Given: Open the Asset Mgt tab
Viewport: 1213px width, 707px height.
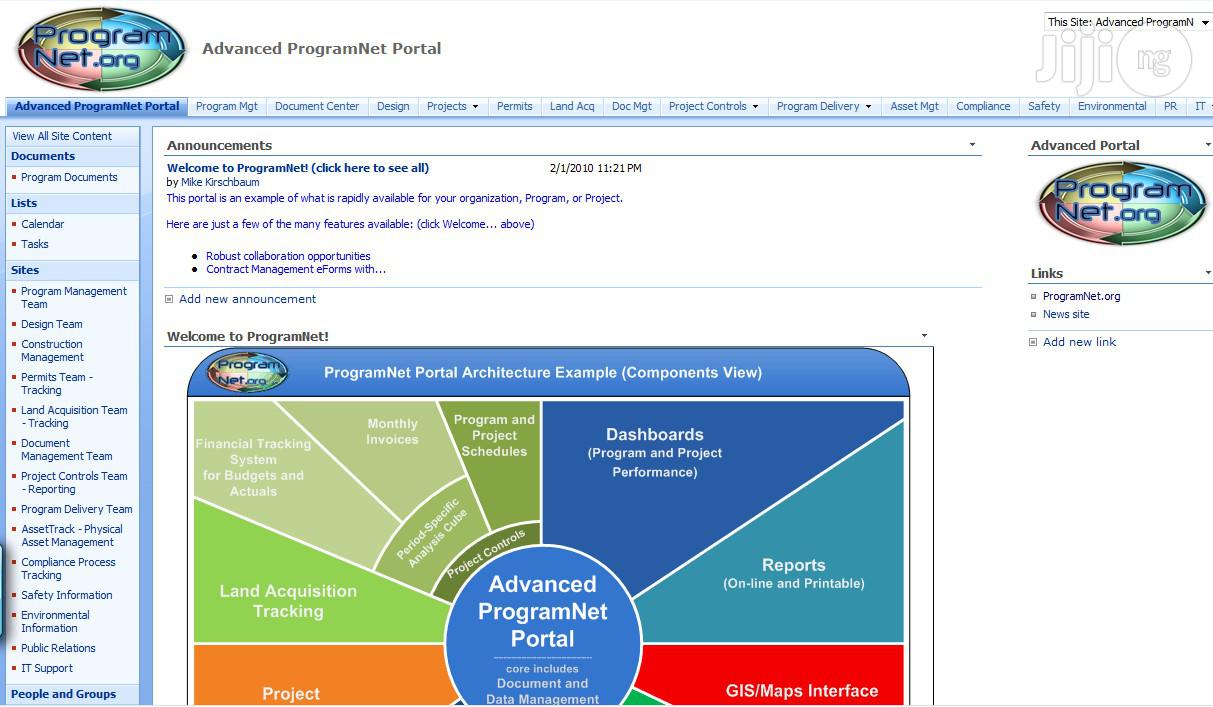Looking at the screenshot, I should point(914,106).
